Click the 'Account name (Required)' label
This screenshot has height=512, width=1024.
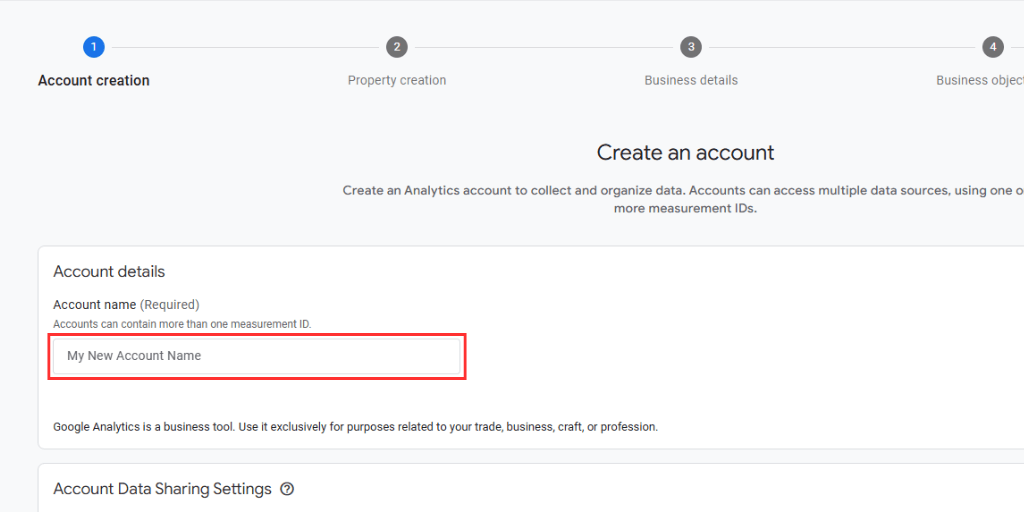pos(126,304)
